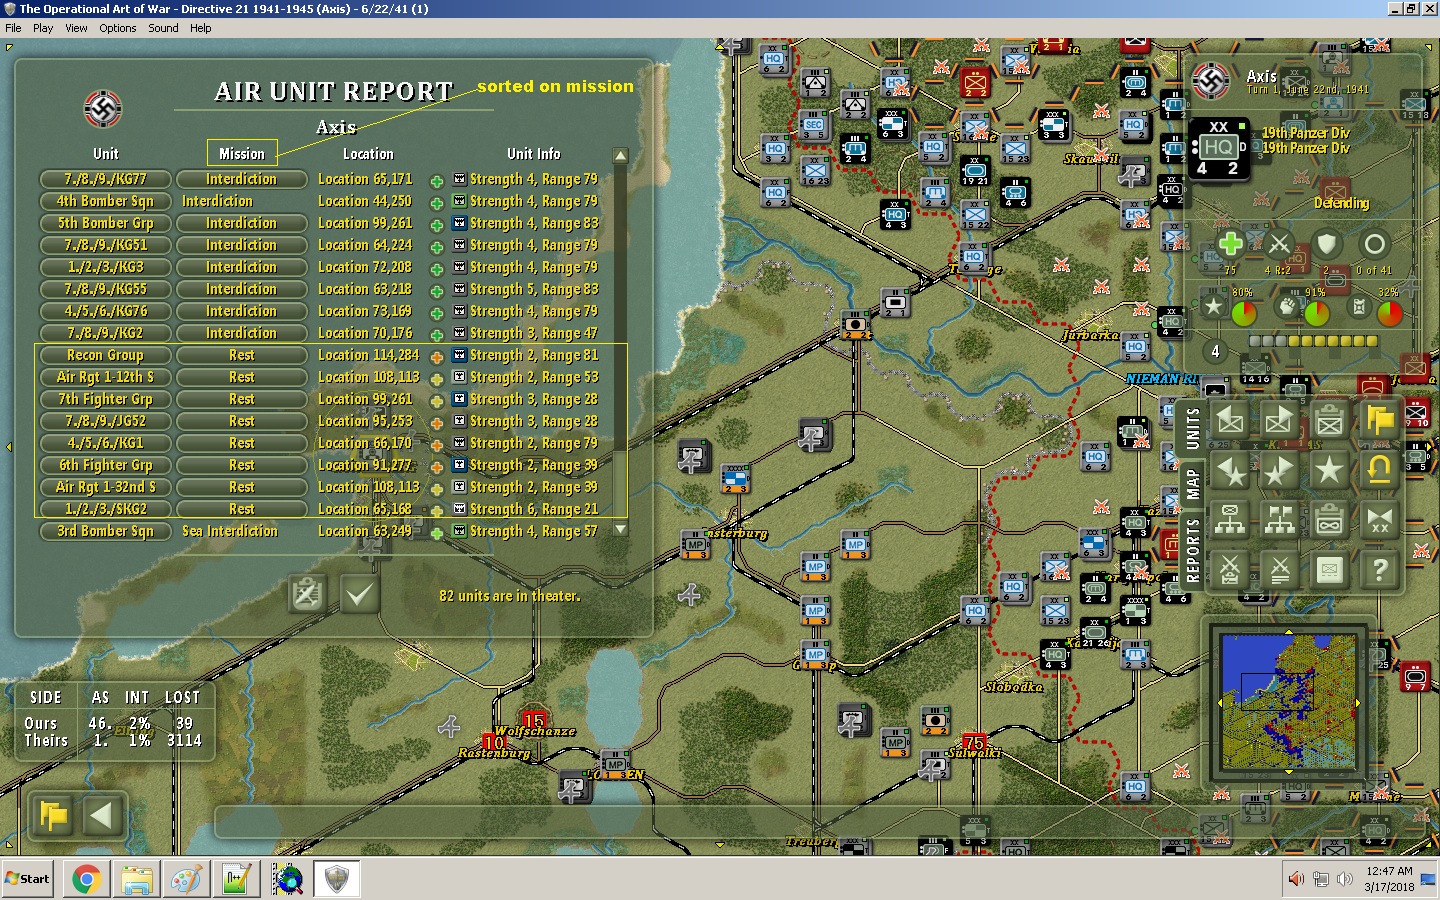Open the View menu

[x=76, y=28]
